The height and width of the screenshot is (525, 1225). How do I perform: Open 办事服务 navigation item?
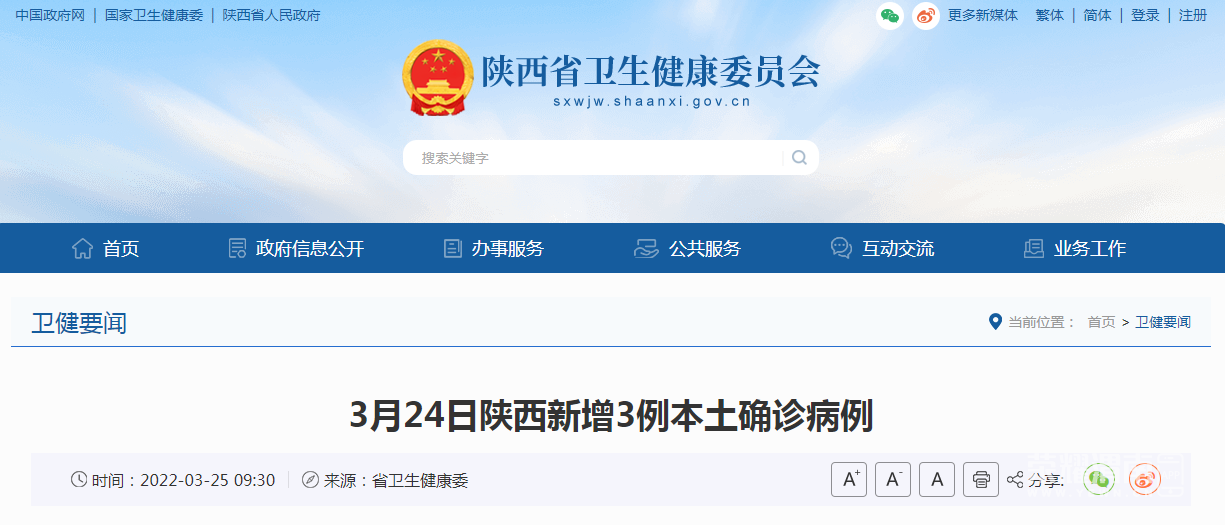pyautogui.click(x=494, y=249)
